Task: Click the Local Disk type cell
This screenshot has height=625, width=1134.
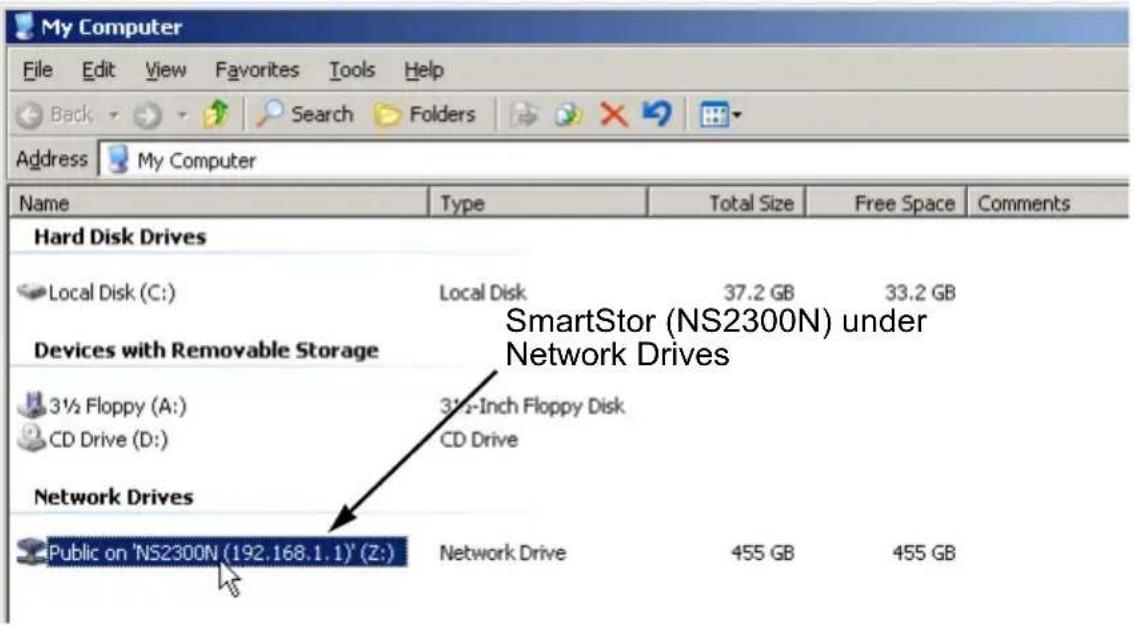Action: 482,293
